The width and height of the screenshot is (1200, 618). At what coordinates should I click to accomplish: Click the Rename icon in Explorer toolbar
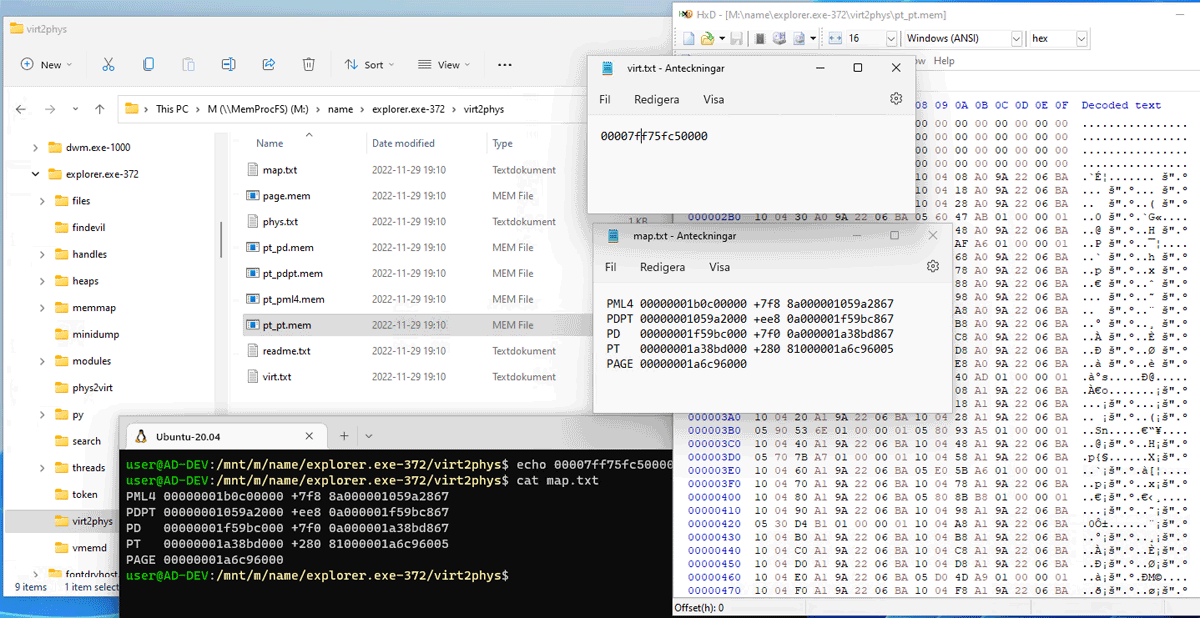pos(228,64)
